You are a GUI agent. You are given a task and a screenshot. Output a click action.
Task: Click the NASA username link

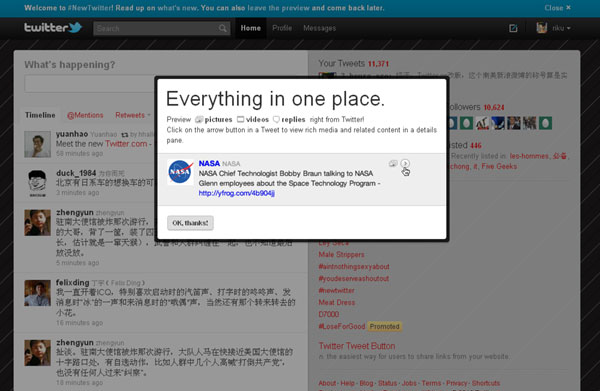pos(209,163)
